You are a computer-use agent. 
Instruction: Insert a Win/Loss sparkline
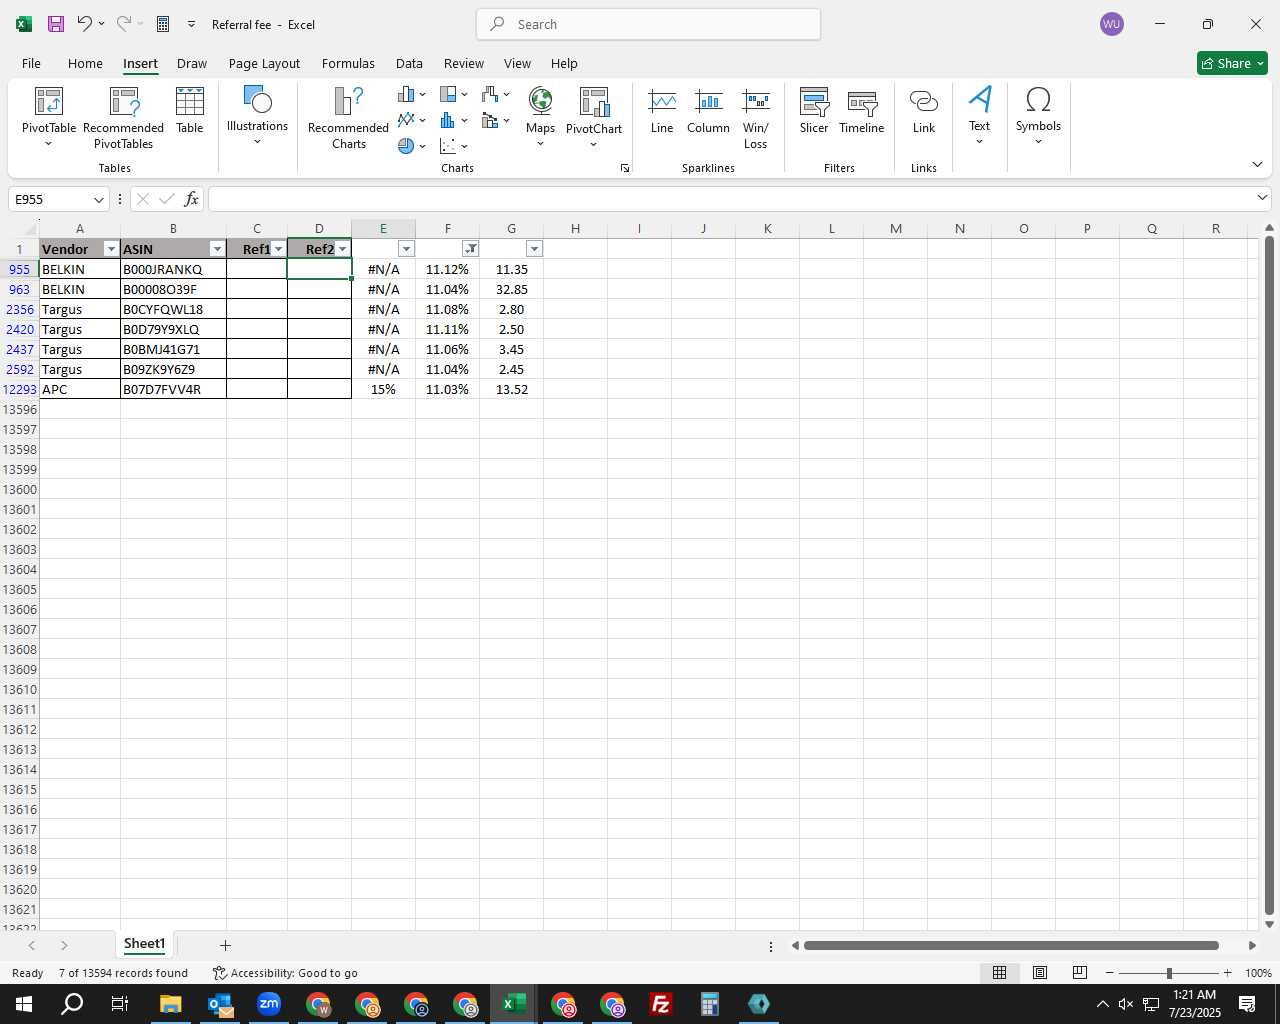756,117
